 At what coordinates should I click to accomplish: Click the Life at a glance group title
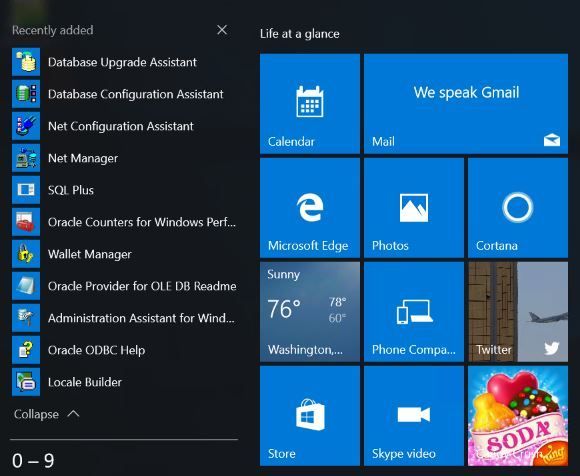[300, 34]
